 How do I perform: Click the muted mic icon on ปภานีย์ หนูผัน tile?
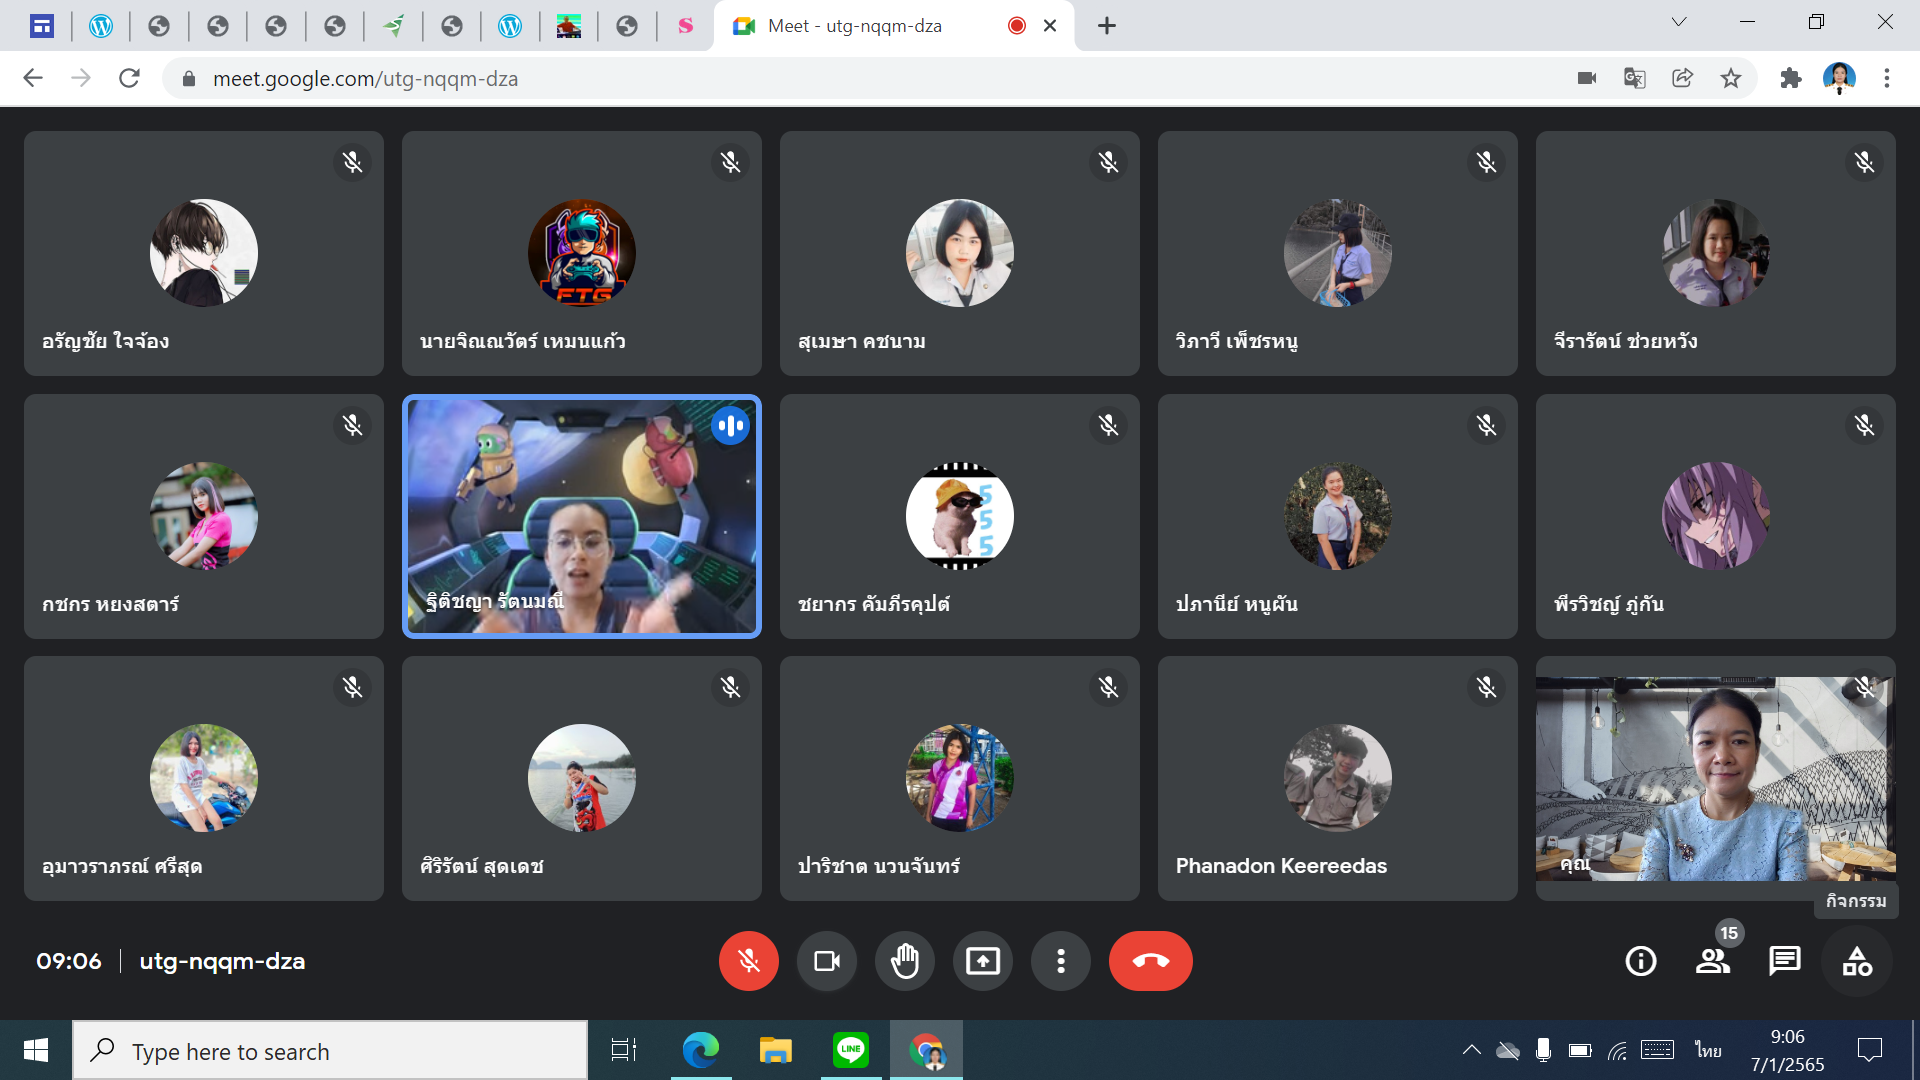click(1486, 425)
